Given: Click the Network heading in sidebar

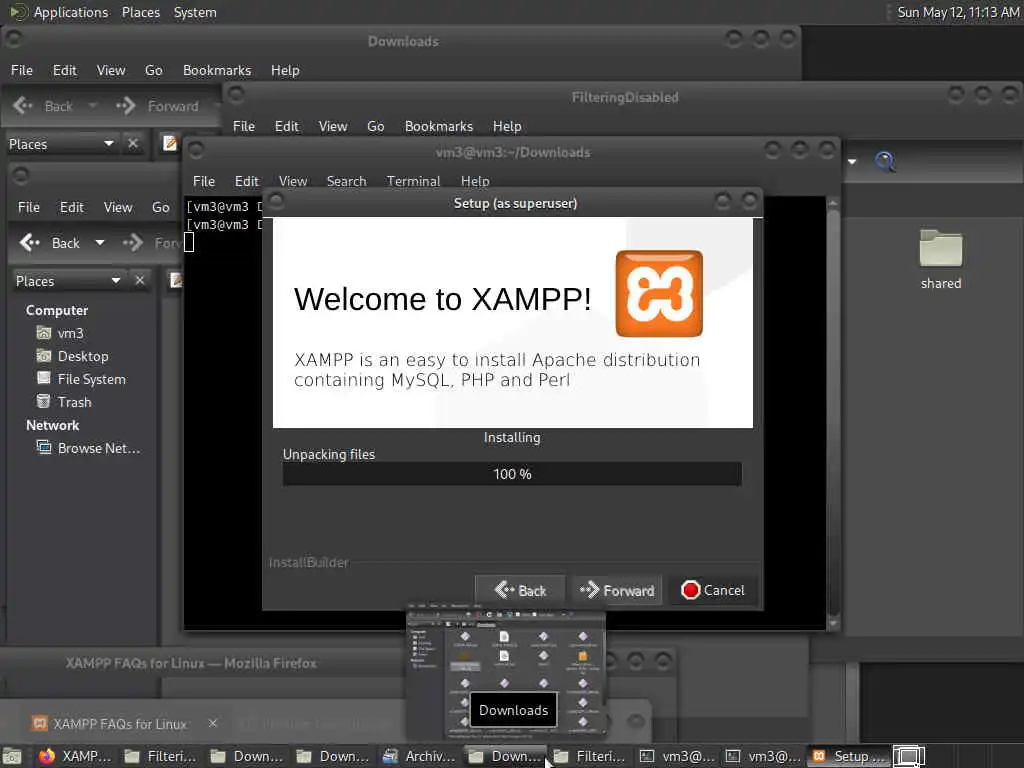Looking at the screenshot, I should [x=52, y=426].
